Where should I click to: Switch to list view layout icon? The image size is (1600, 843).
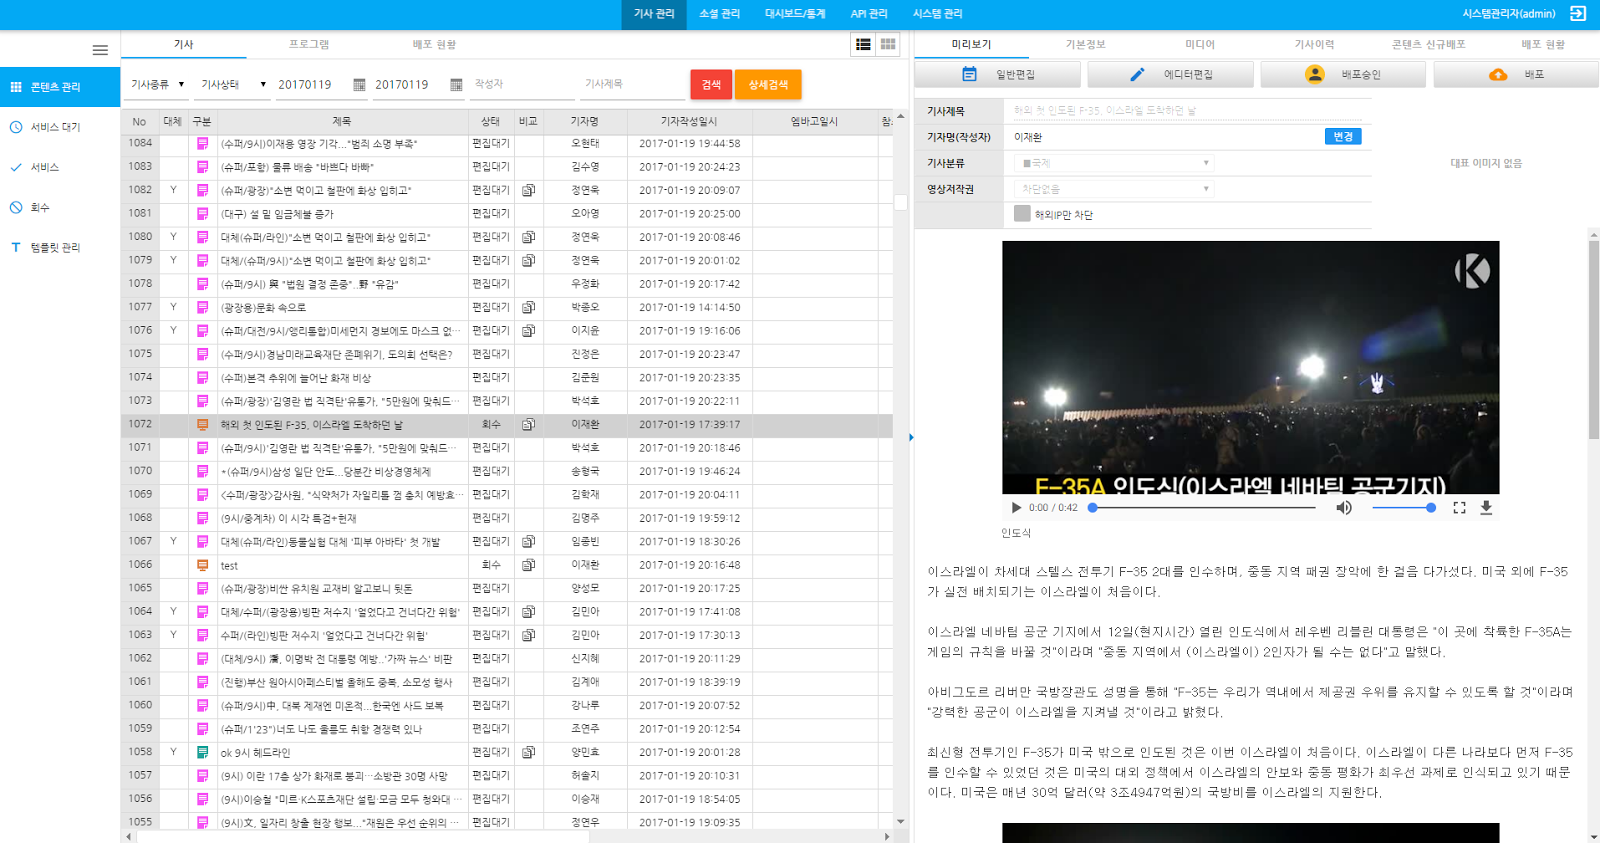pos(863,44)
